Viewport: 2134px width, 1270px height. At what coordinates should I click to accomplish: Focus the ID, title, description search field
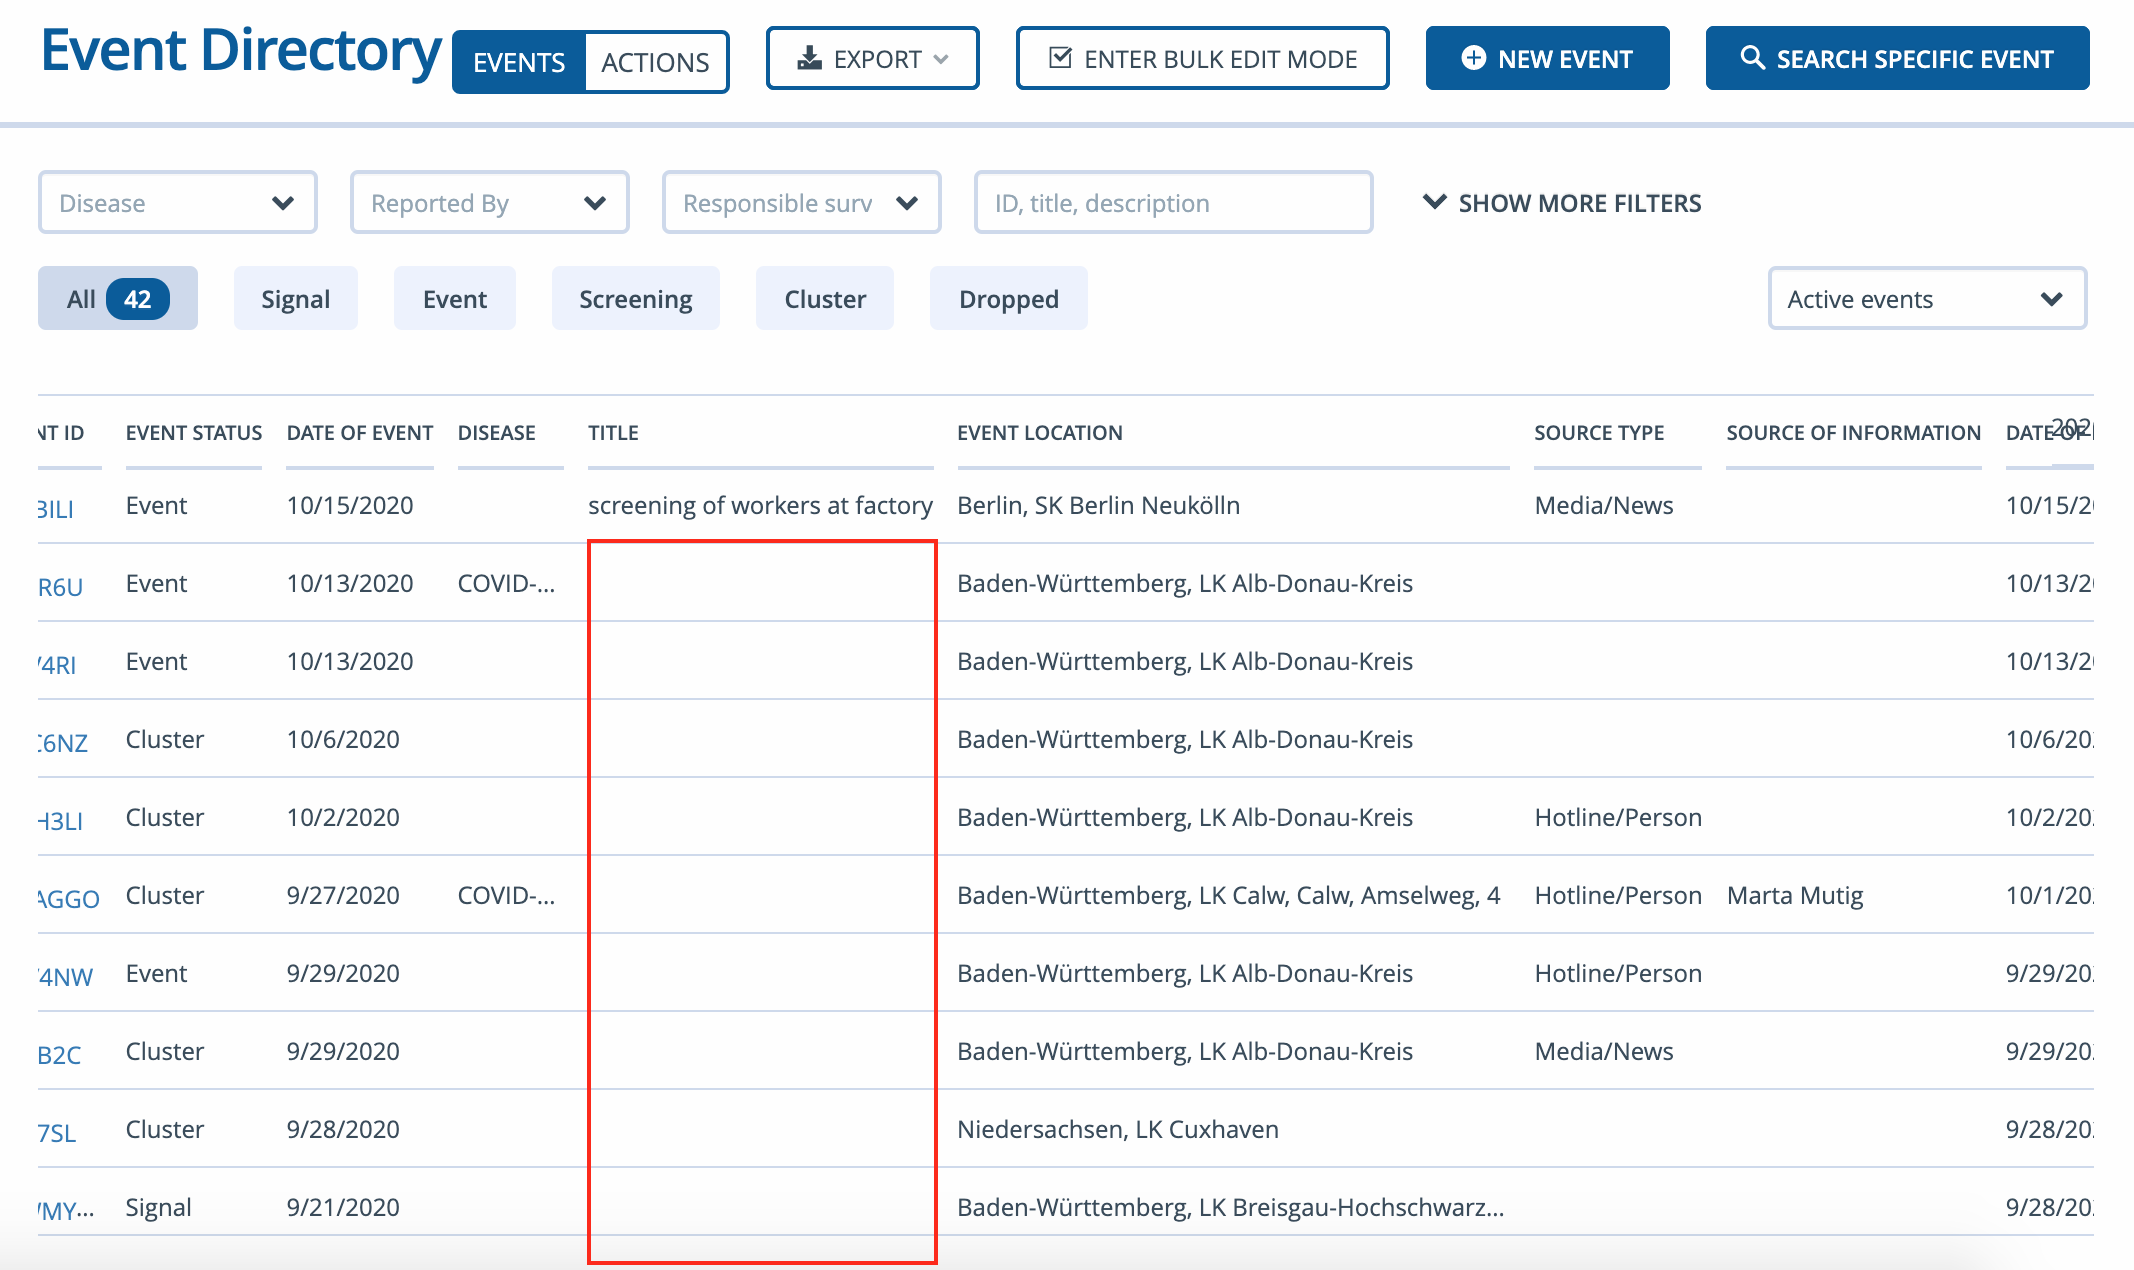pos(1174,202)
